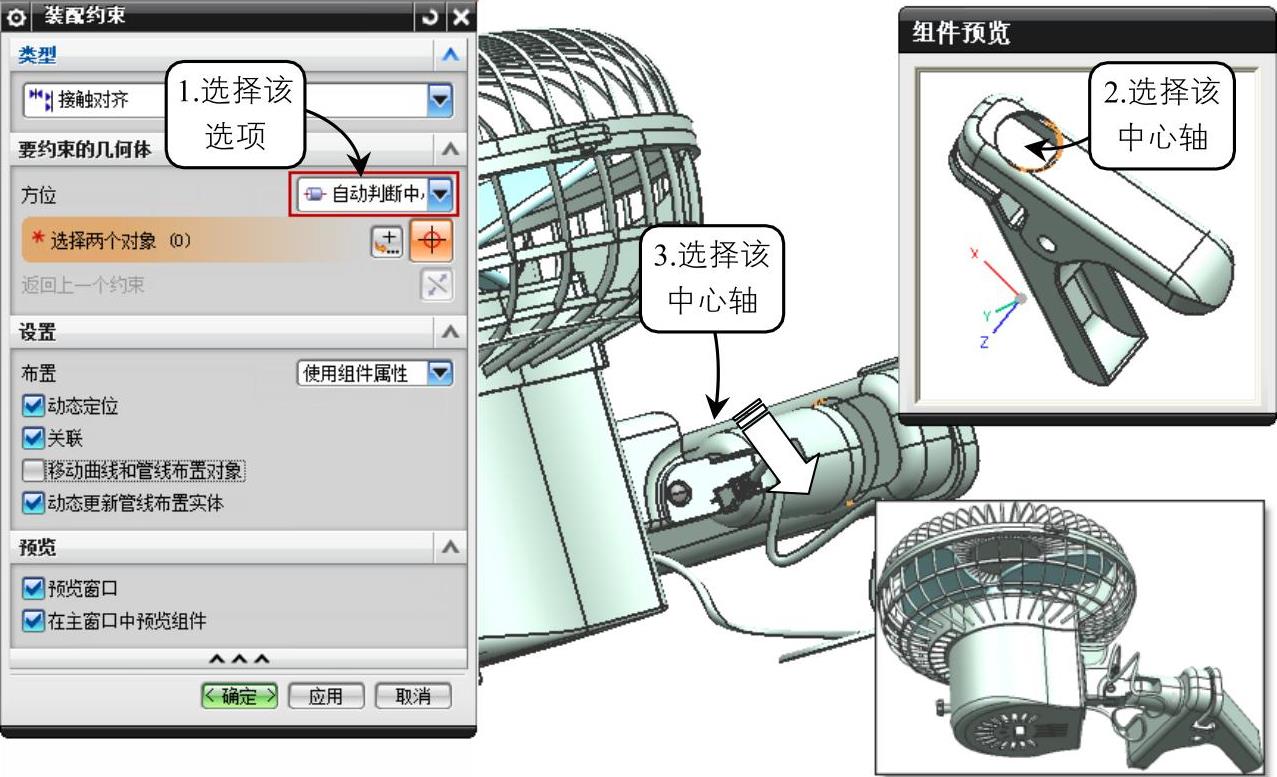Collapse the 预览 section
Viewport: 1277px width, 777px height.
[451, 547]
